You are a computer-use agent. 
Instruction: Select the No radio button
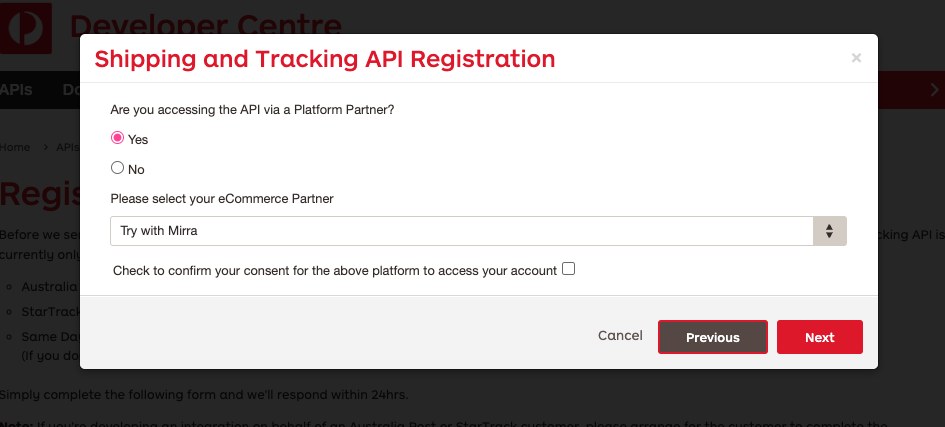(117, 168)
